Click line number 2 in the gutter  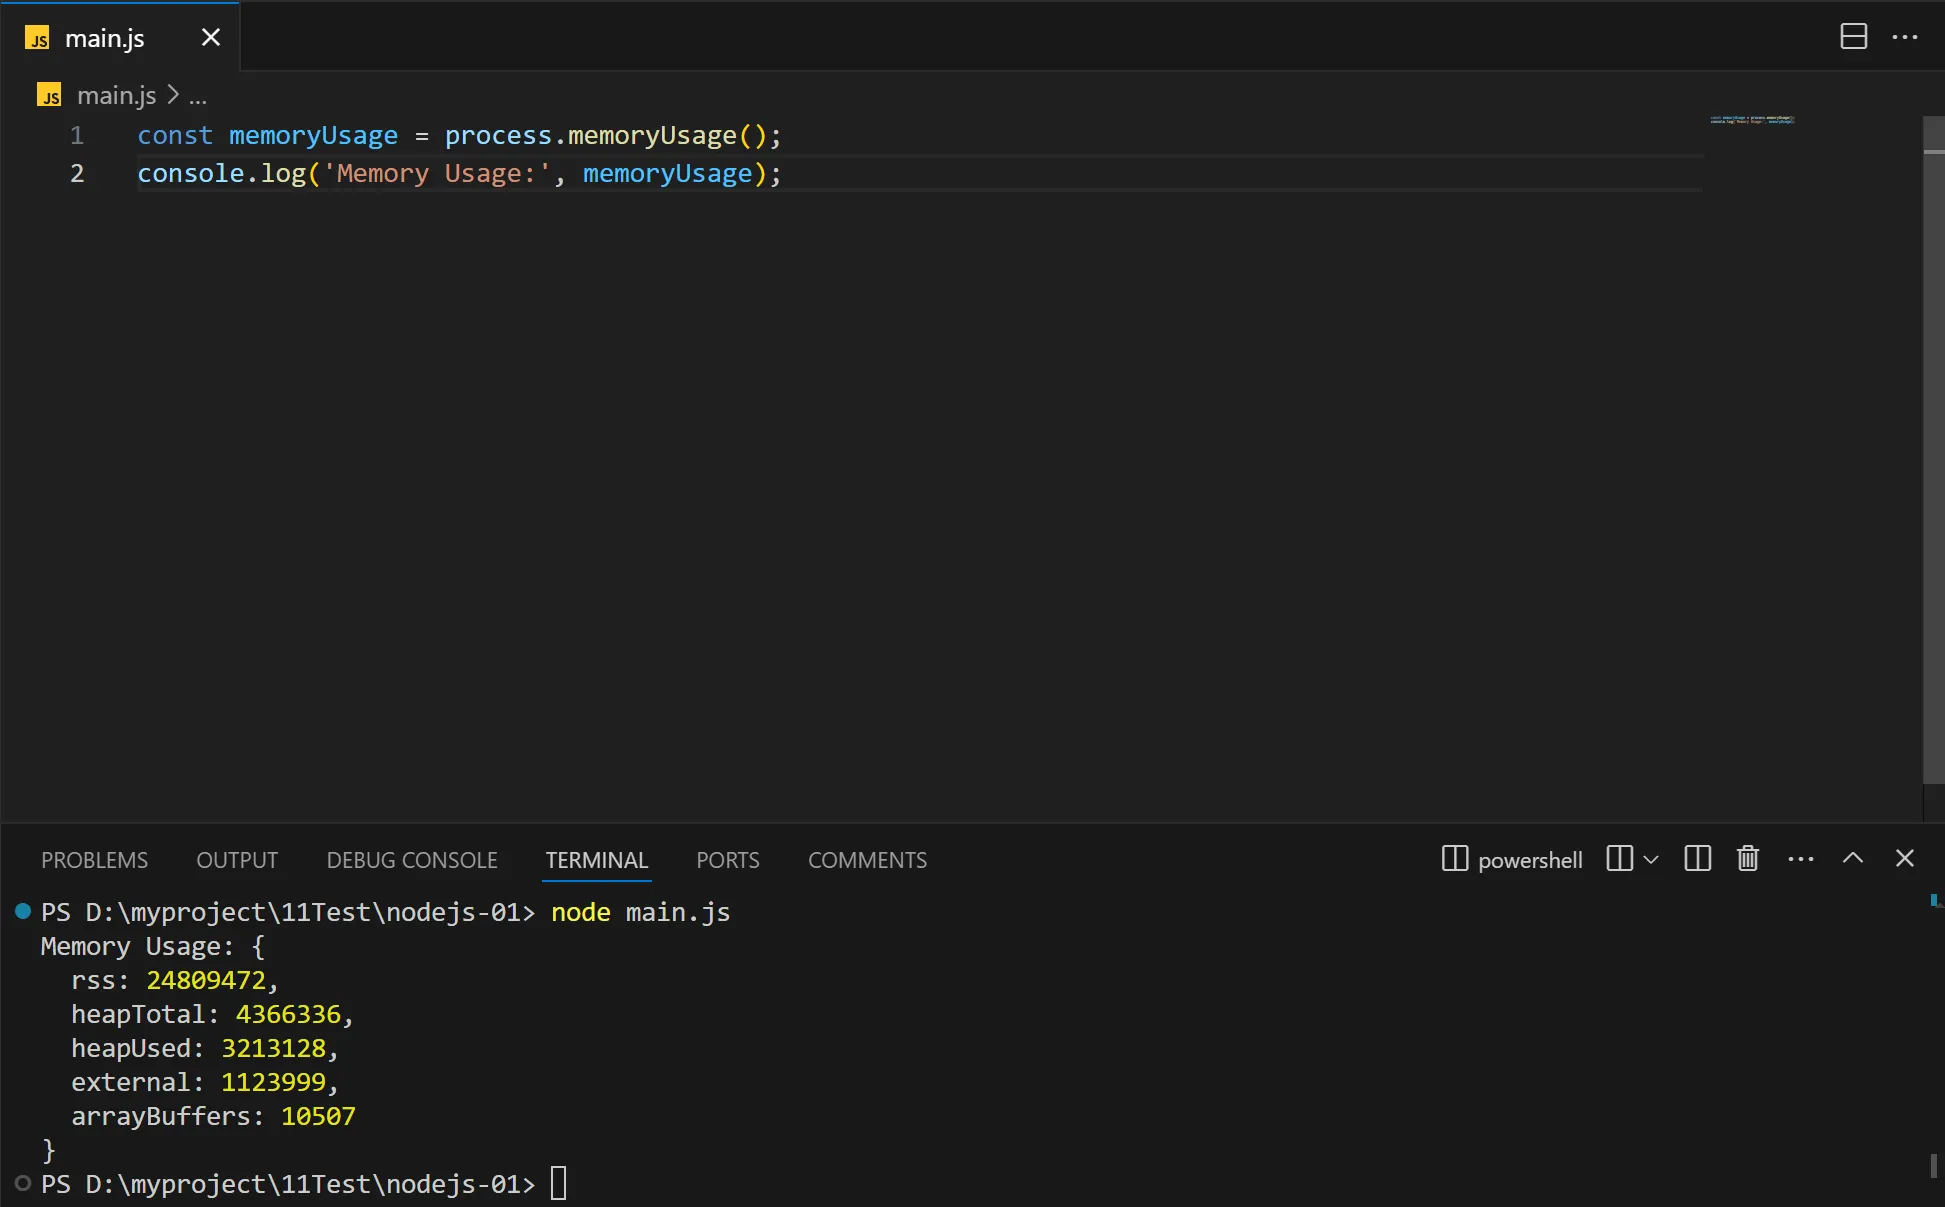(x=77, y=173)
